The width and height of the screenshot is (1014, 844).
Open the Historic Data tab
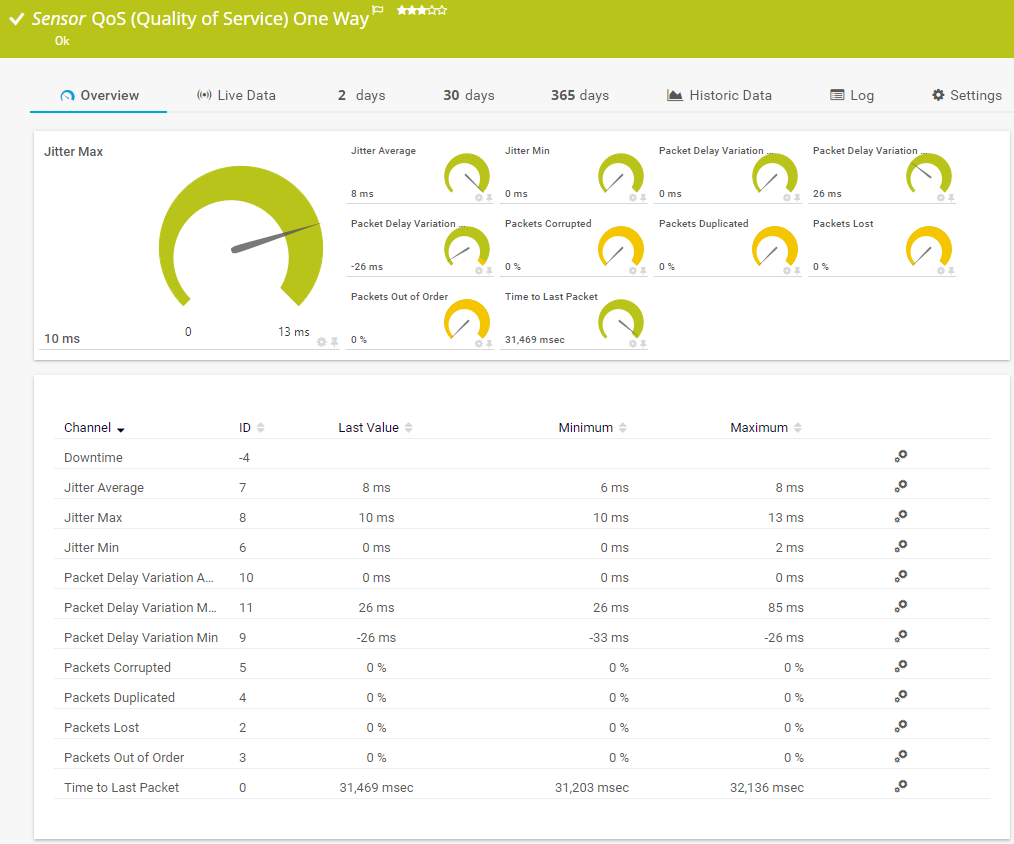tap(719, 96)
